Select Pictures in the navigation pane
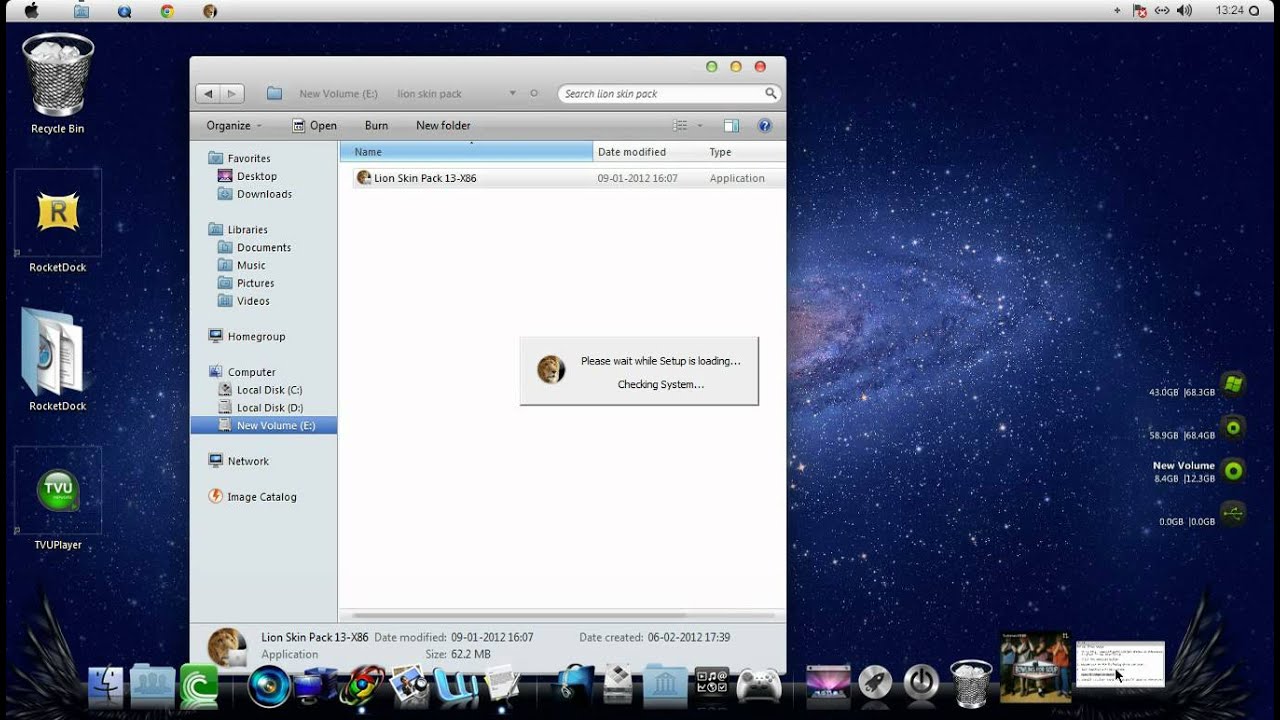The image size is (1280, 720). click(255, 283)
